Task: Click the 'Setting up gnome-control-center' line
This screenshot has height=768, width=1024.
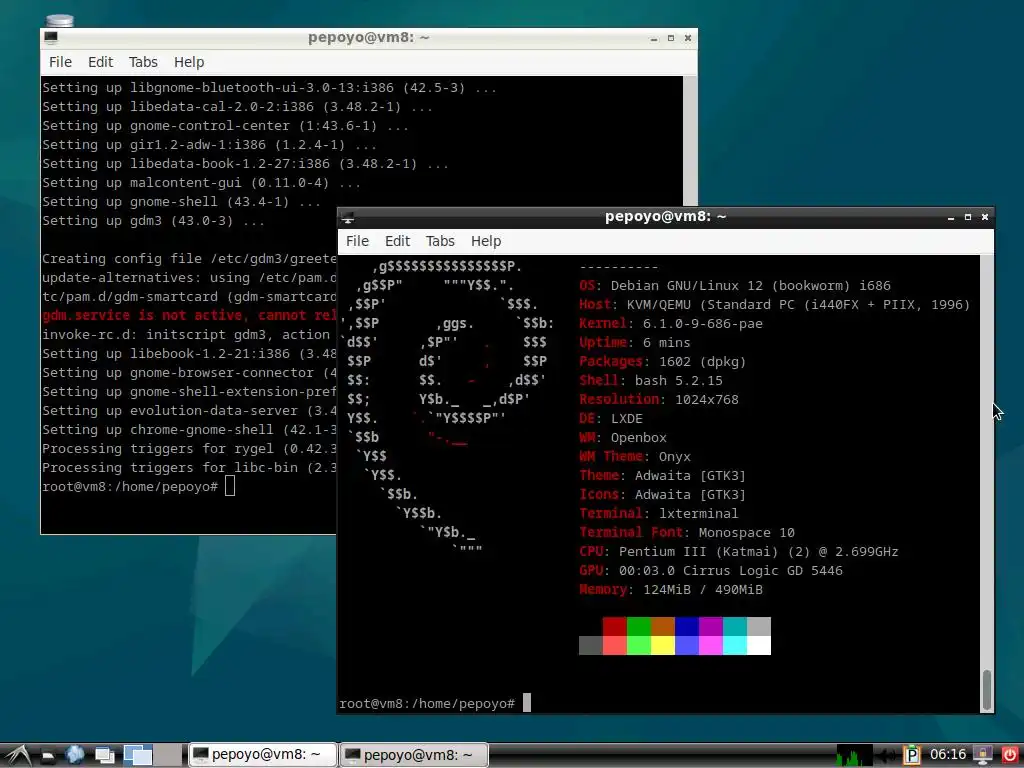Action: click(x=226, y=126)
